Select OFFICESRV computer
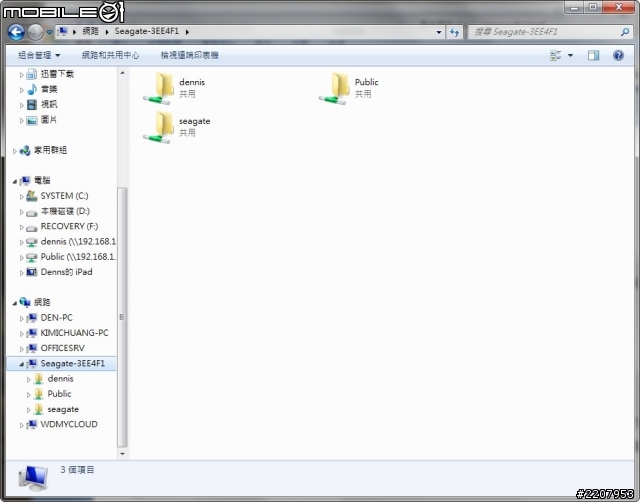 (63, 348)
